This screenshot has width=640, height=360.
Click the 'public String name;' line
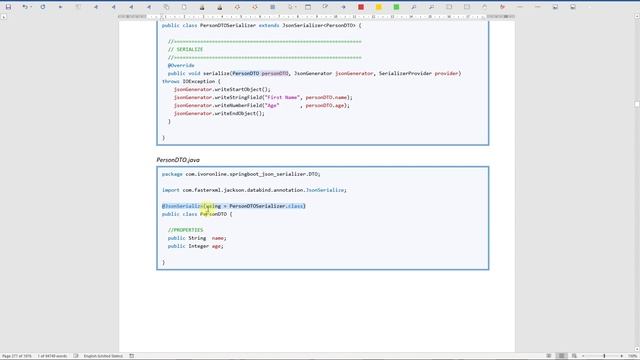[x=197, y=238]
